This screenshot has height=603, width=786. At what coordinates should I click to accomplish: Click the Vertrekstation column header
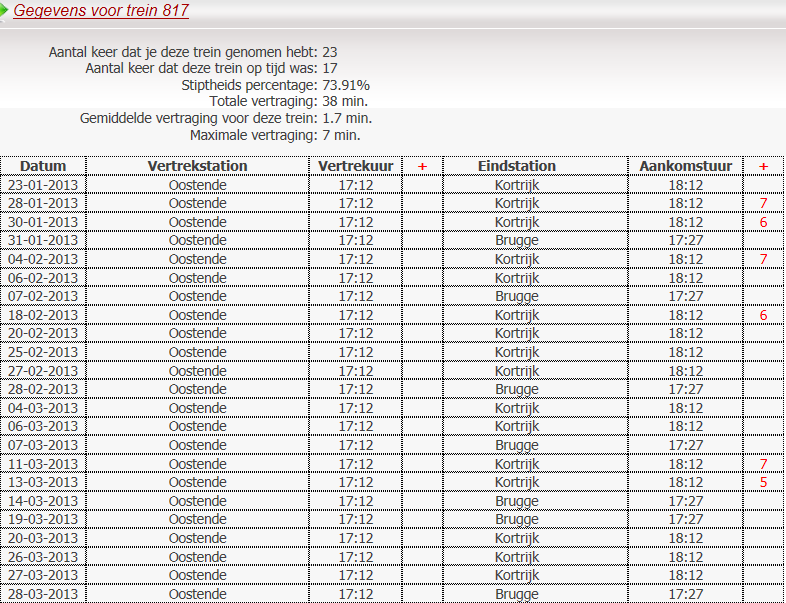(198, 166)
